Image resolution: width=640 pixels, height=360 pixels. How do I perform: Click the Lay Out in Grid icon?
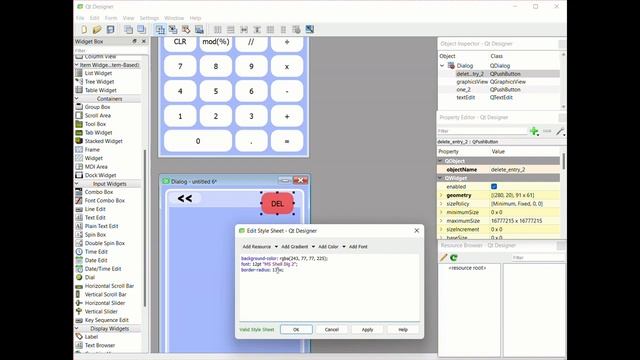[270, 29]
